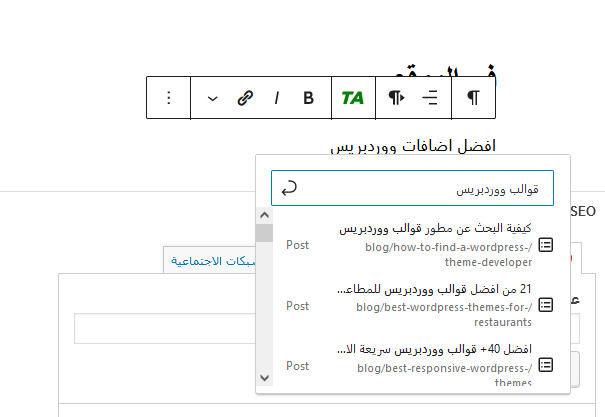Click the paragraph block type icon

pos(473,98)
